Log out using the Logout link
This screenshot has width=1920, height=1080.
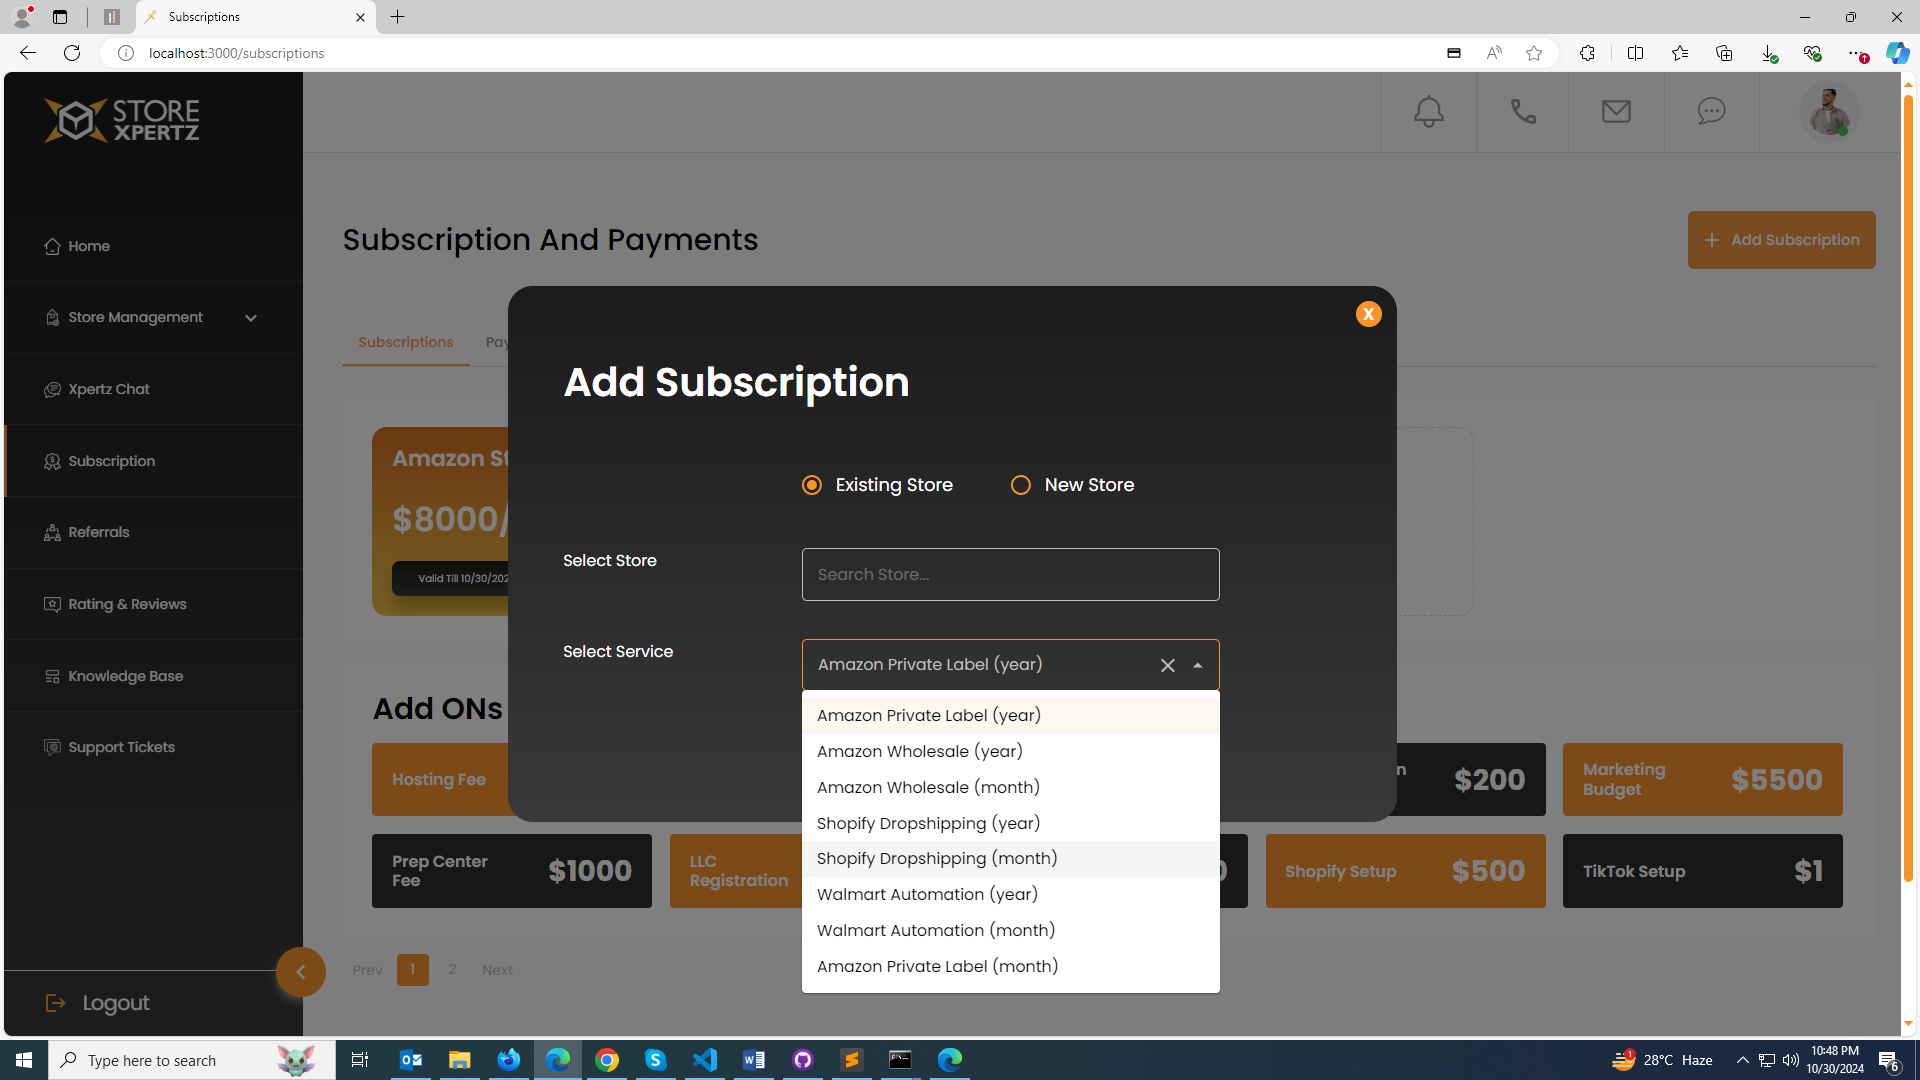98,1003
